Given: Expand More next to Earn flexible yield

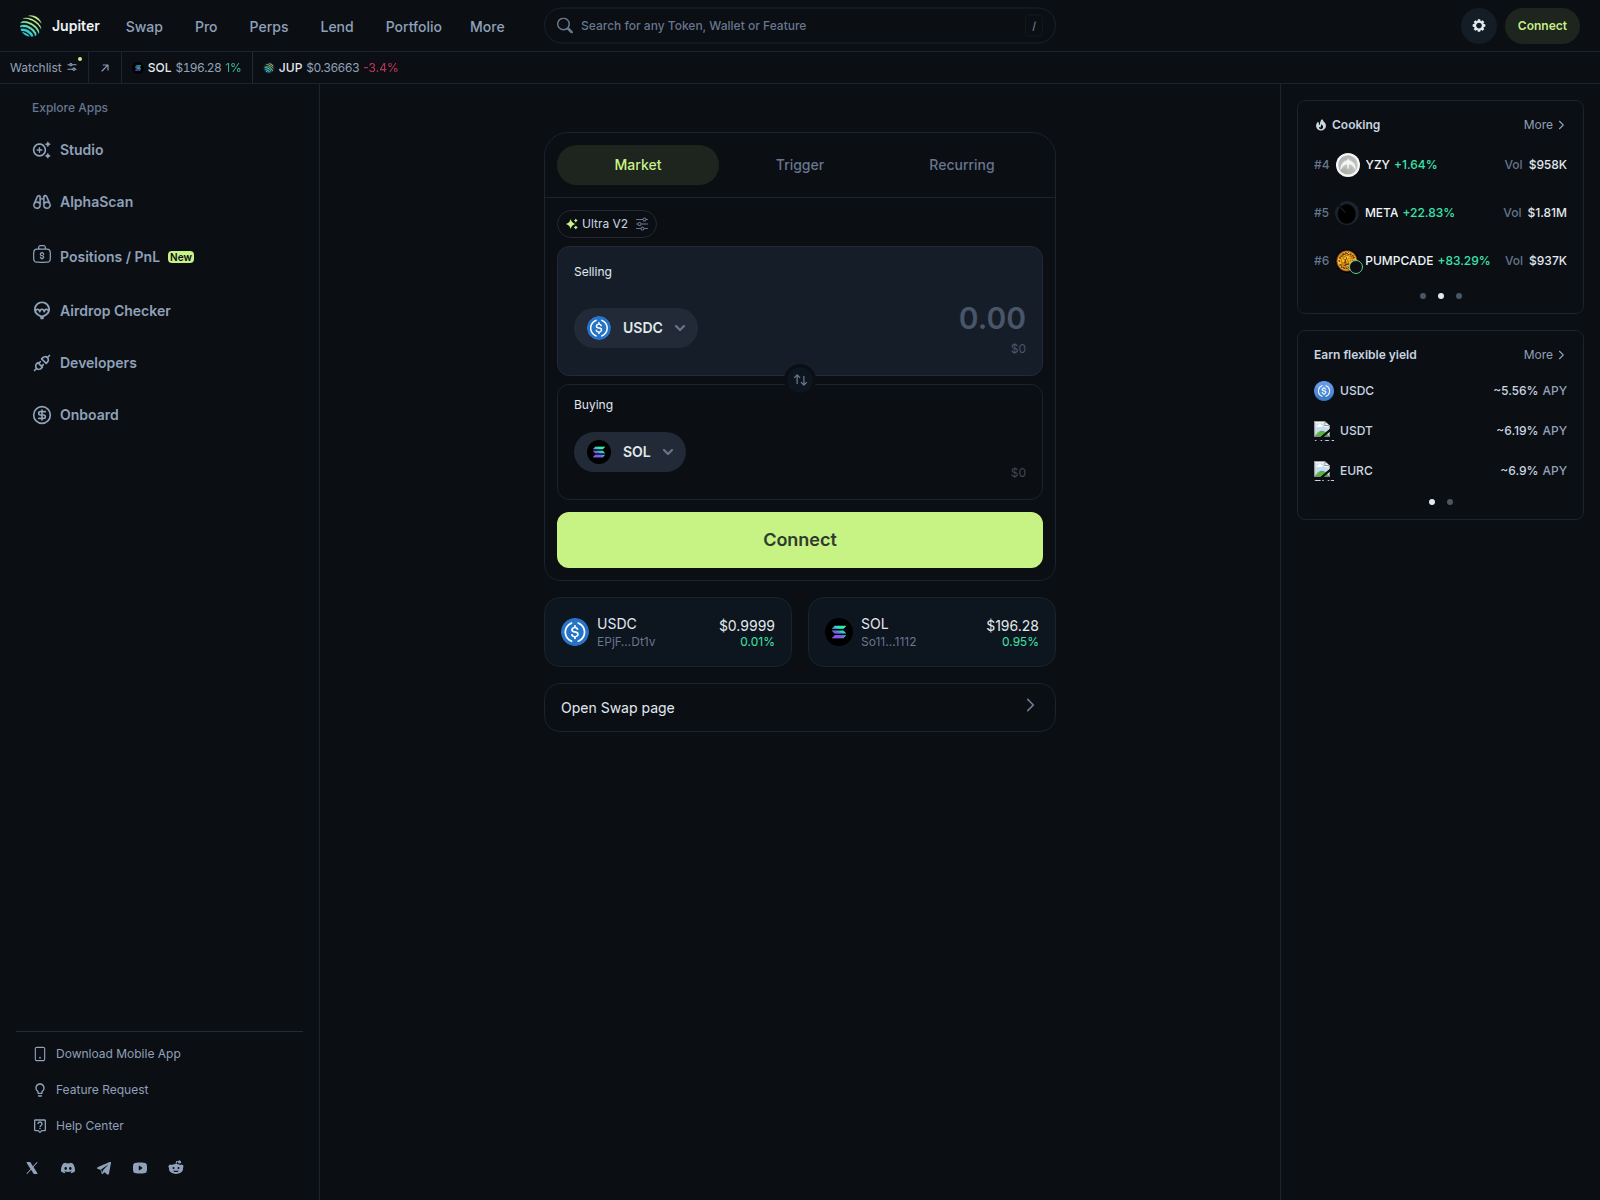Looking at the screenshot, I should 1543,354.
